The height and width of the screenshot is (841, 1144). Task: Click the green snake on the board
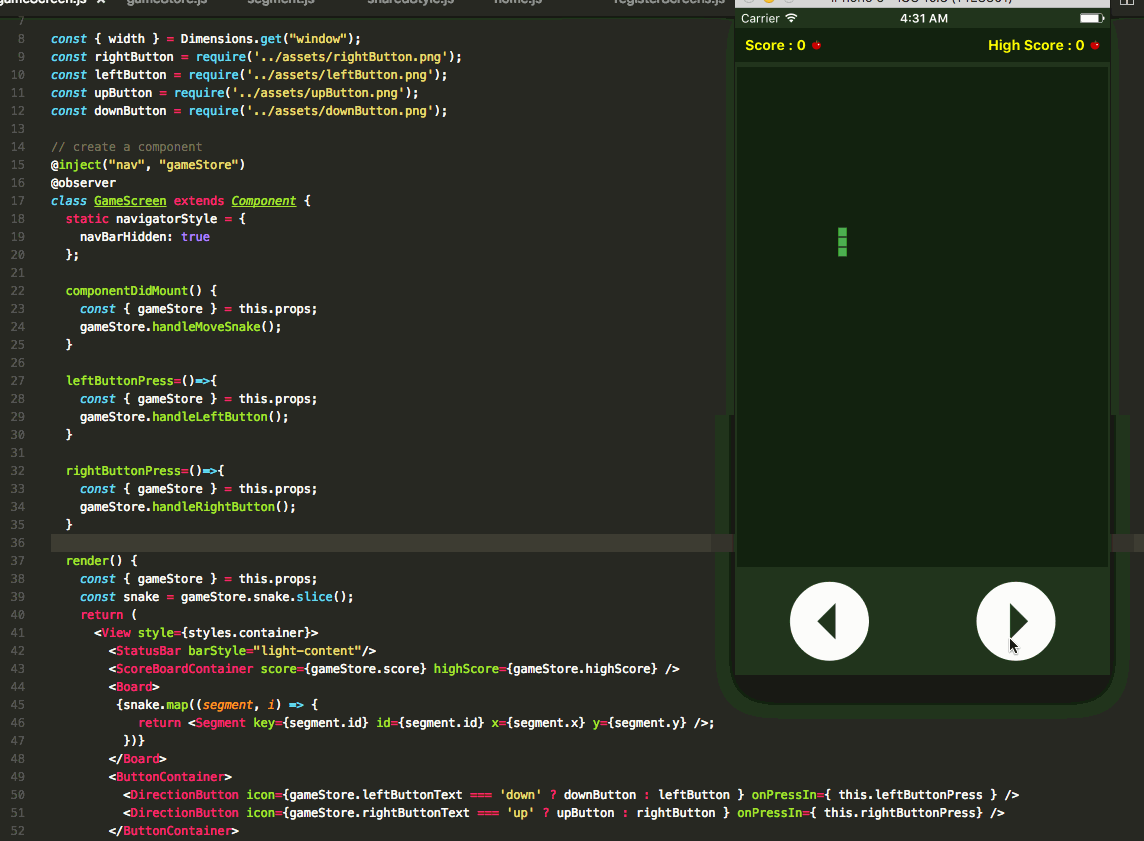click(843, 242)
